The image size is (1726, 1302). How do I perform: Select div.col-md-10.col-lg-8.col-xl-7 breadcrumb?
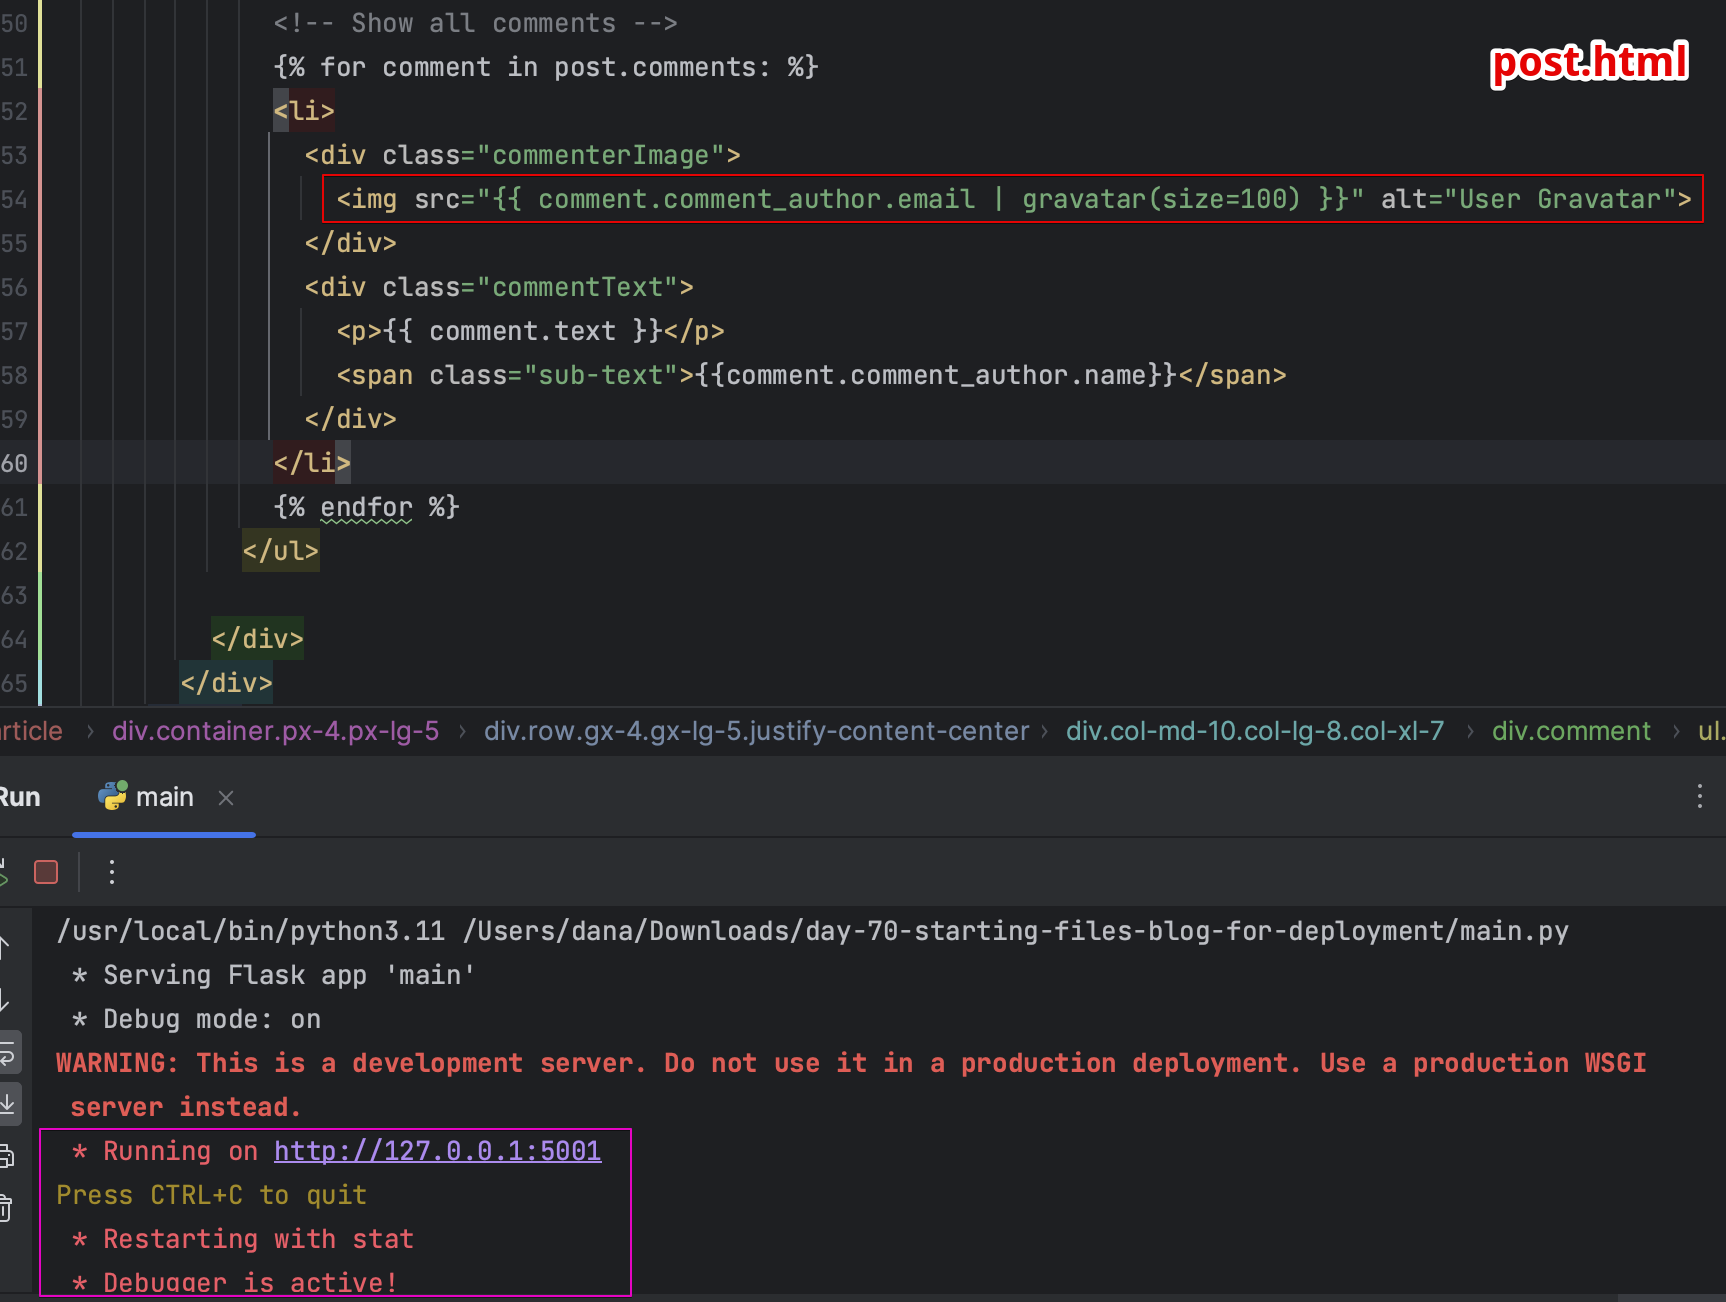point(1255,731)
